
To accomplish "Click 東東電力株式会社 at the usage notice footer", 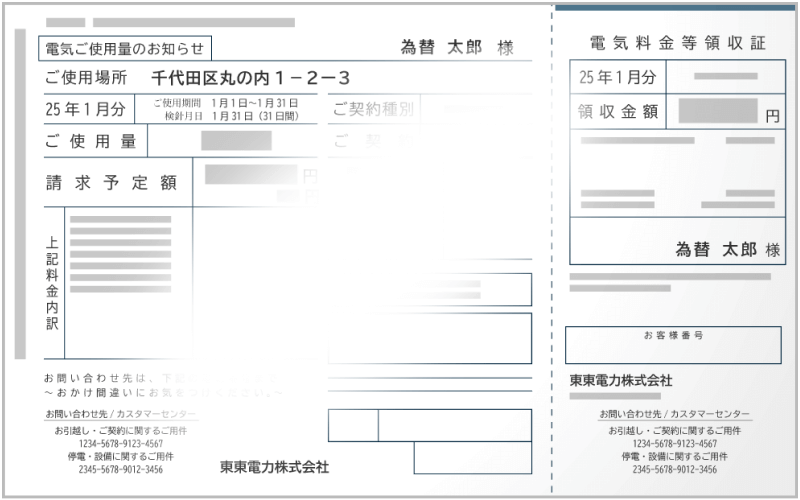I will (x=274, y=467).
